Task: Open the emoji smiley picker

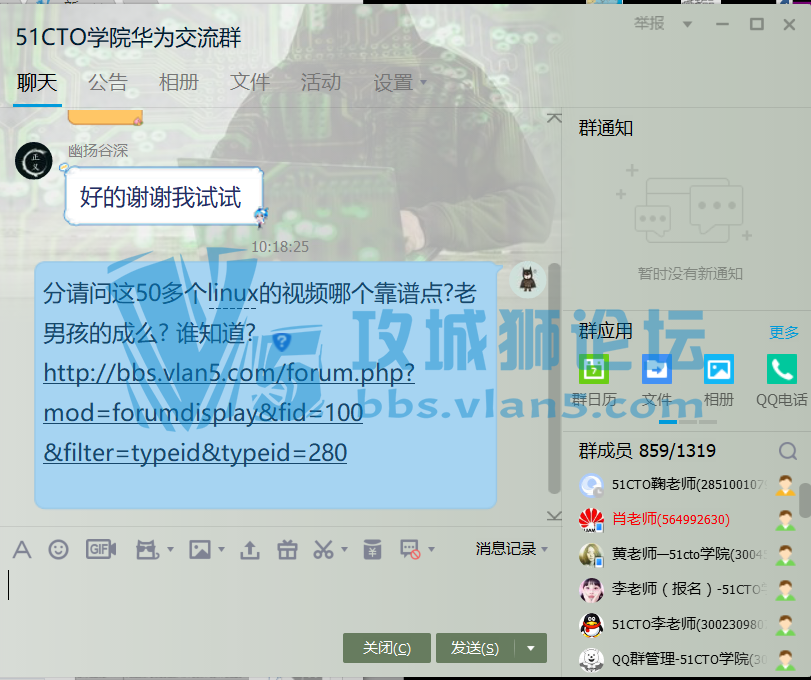Action: (58, 549)
